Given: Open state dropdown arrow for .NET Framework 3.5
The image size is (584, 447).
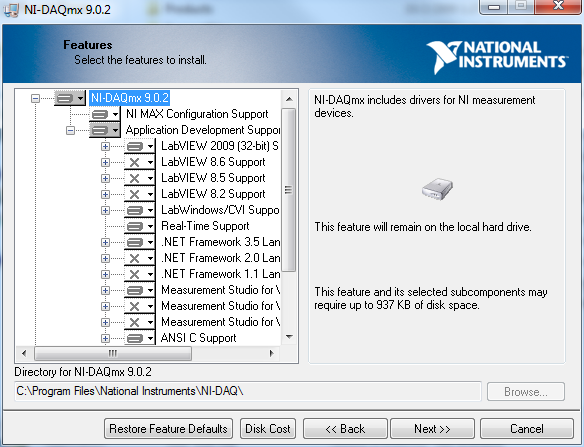Looking at the screenshot, I should (150, 242).
